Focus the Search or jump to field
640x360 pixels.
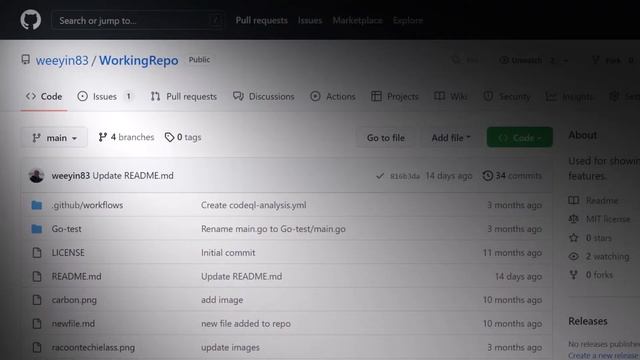pyautogui.click(x=138, y=20)
